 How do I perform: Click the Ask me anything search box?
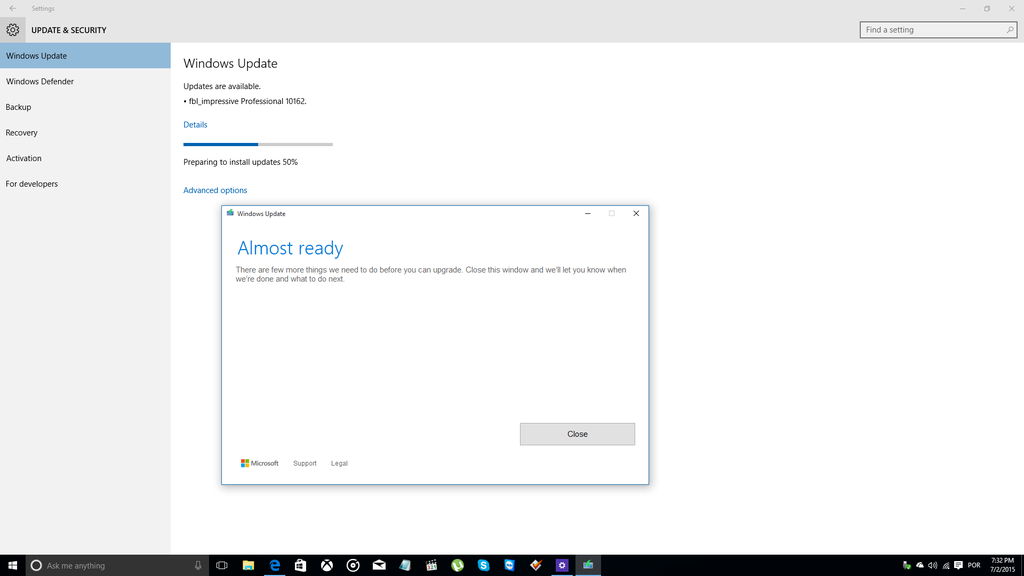(x=118, y=566)
